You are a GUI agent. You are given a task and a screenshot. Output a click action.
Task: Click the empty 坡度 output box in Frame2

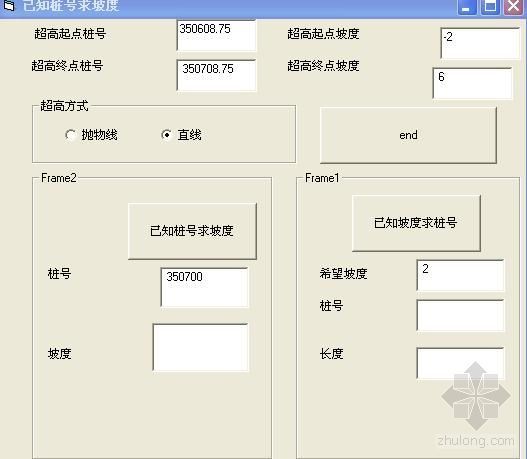200,347
